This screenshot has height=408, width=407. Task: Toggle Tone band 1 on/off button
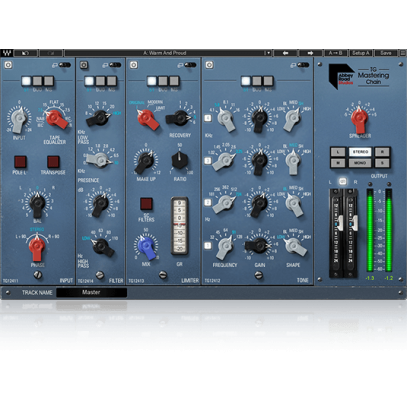[x=208, y=246]
